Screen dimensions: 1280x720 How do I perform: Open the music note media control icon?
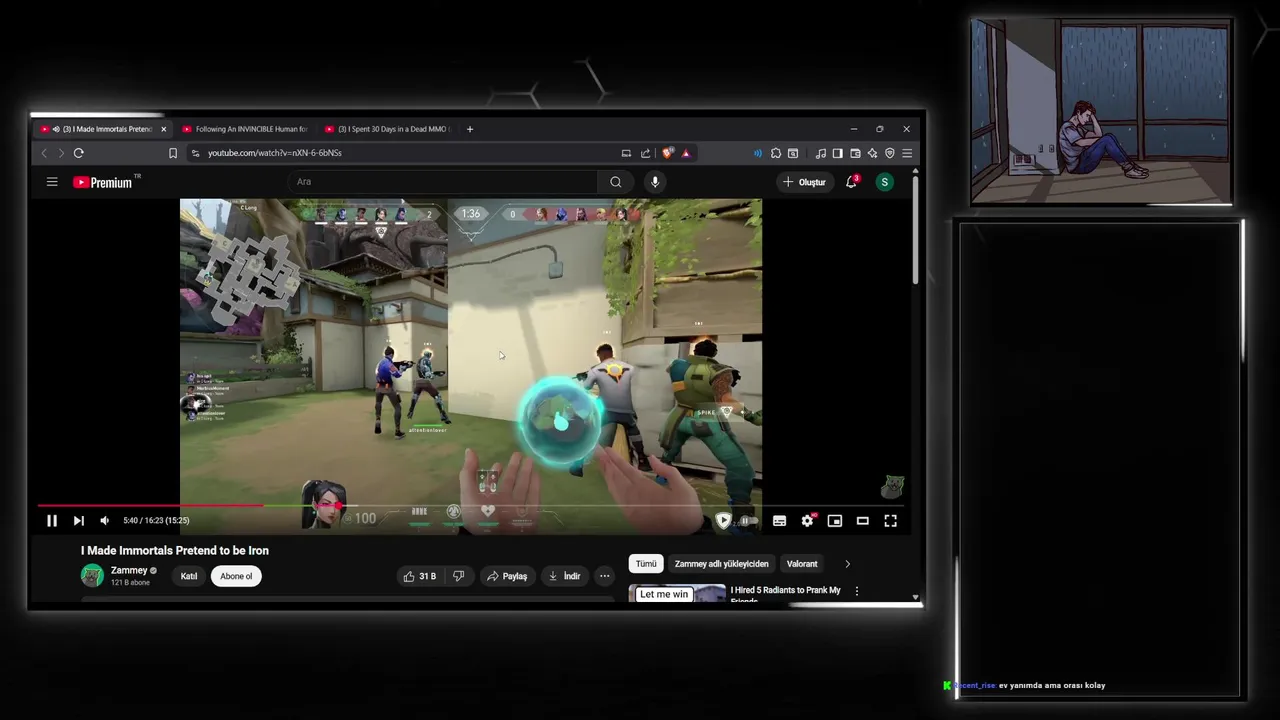point(821,153)
